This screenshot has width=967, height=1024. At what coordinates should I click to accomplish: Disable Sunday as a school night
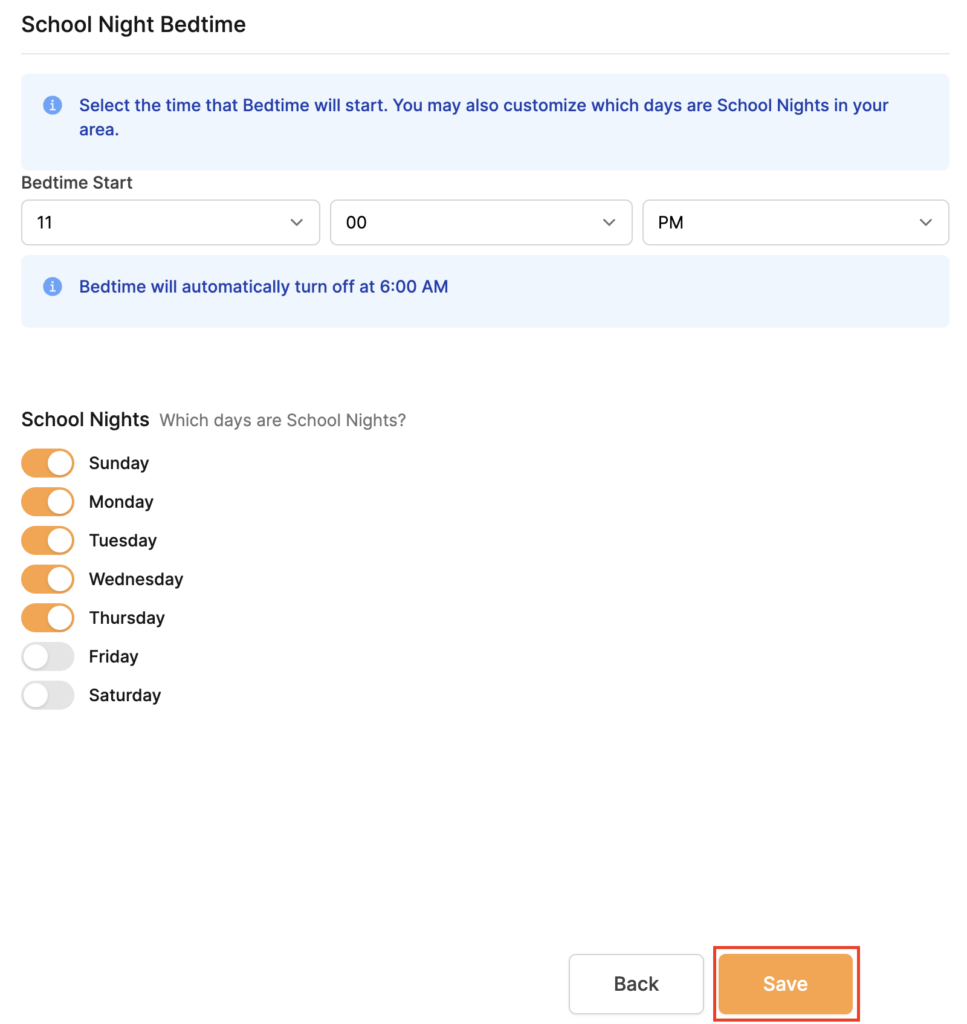point(48,463)
